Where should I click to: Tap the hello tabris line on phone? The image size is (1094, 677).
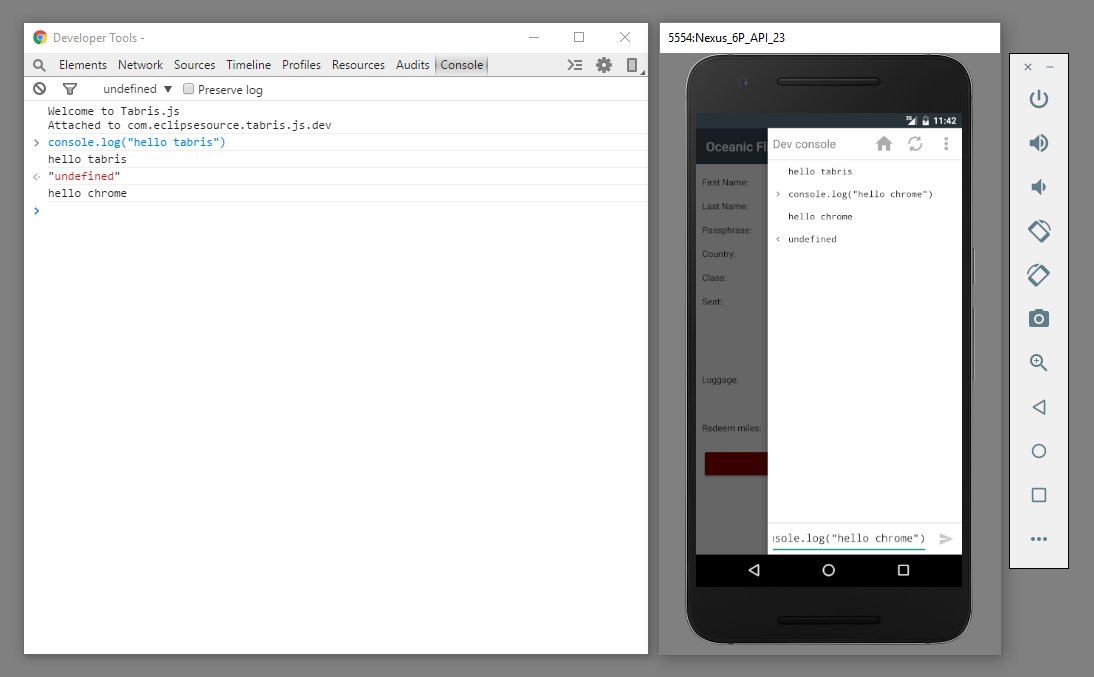pos(820,172)
